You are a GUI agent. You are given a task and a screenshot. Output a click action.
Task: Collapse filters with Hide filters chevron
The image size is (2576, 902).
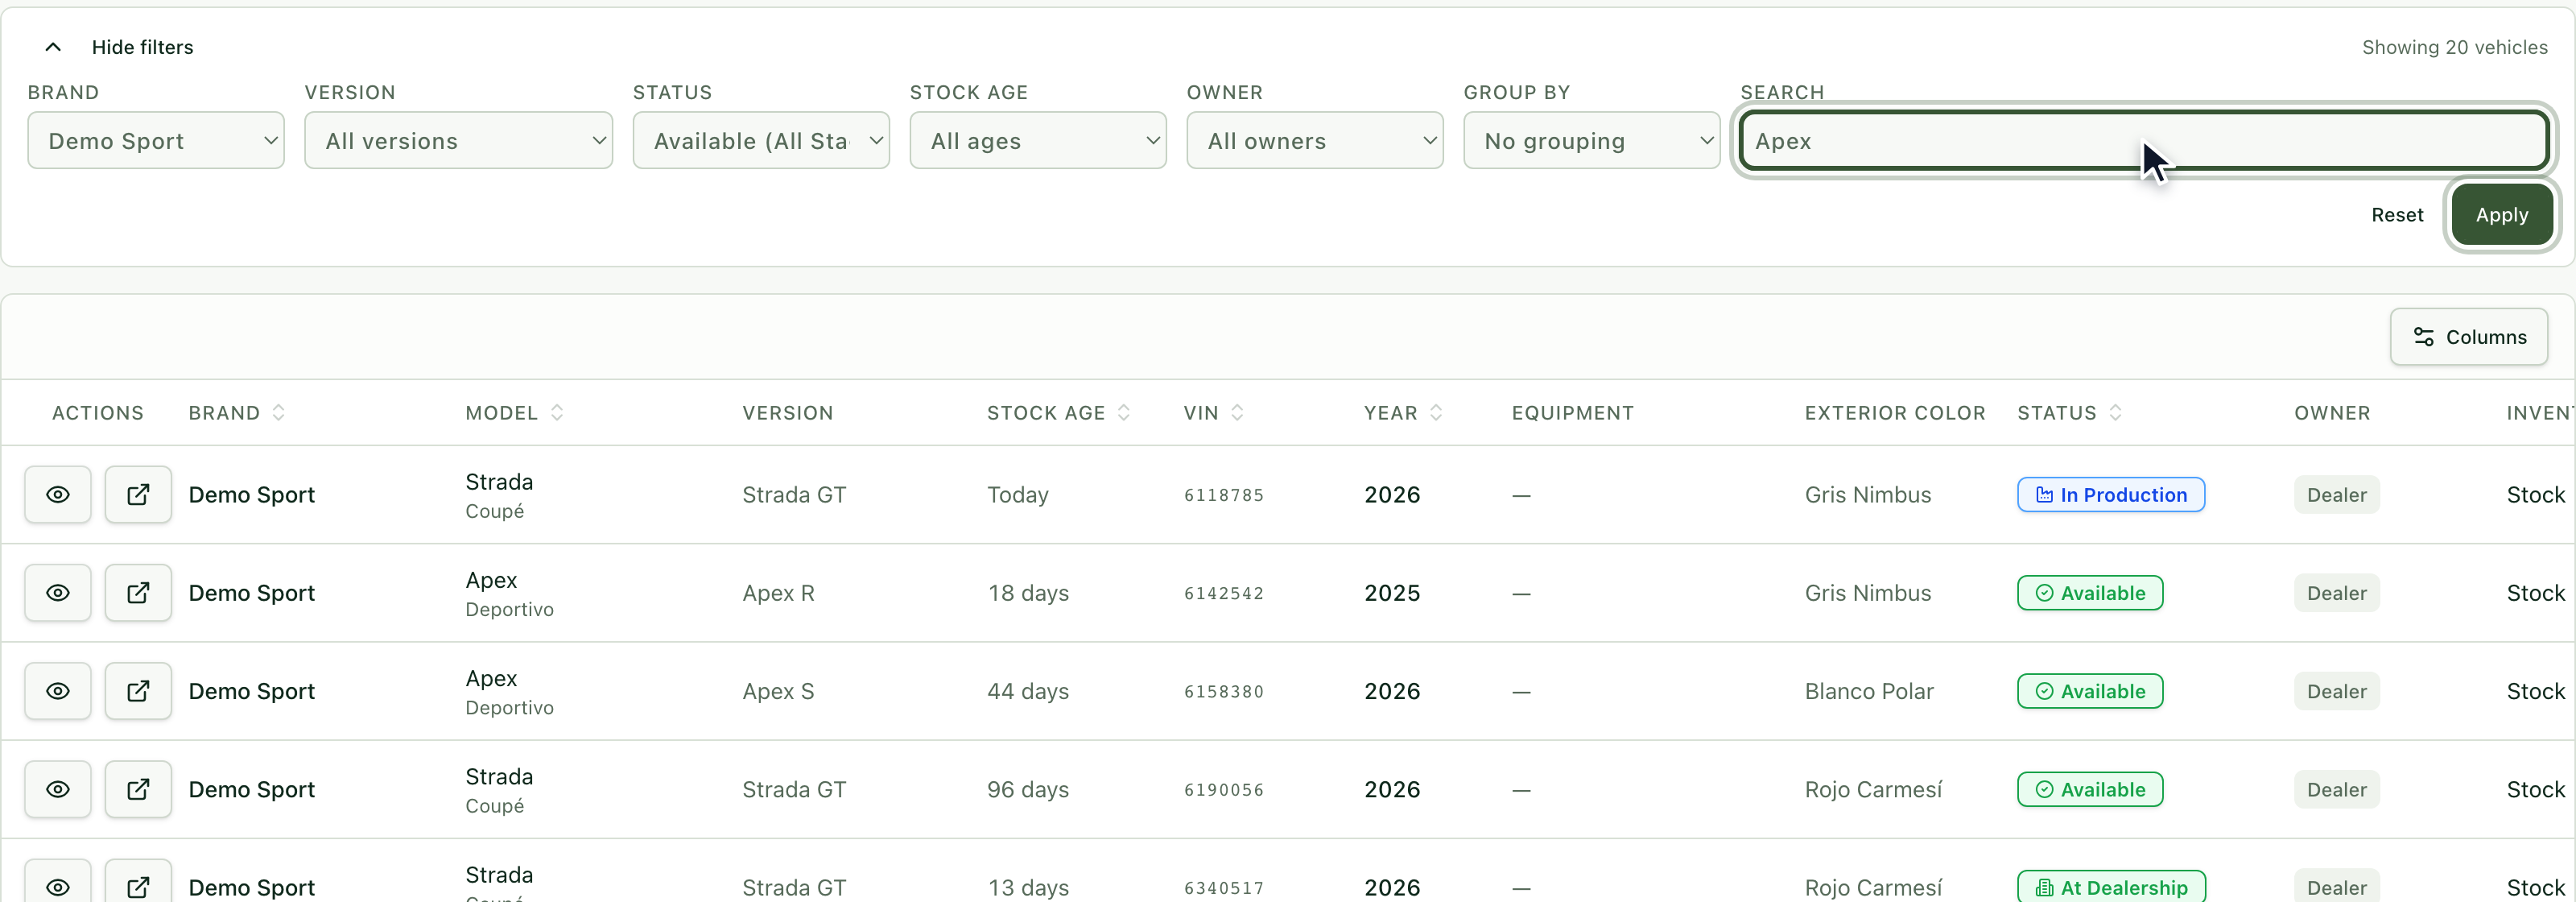[x=54, y=47]
